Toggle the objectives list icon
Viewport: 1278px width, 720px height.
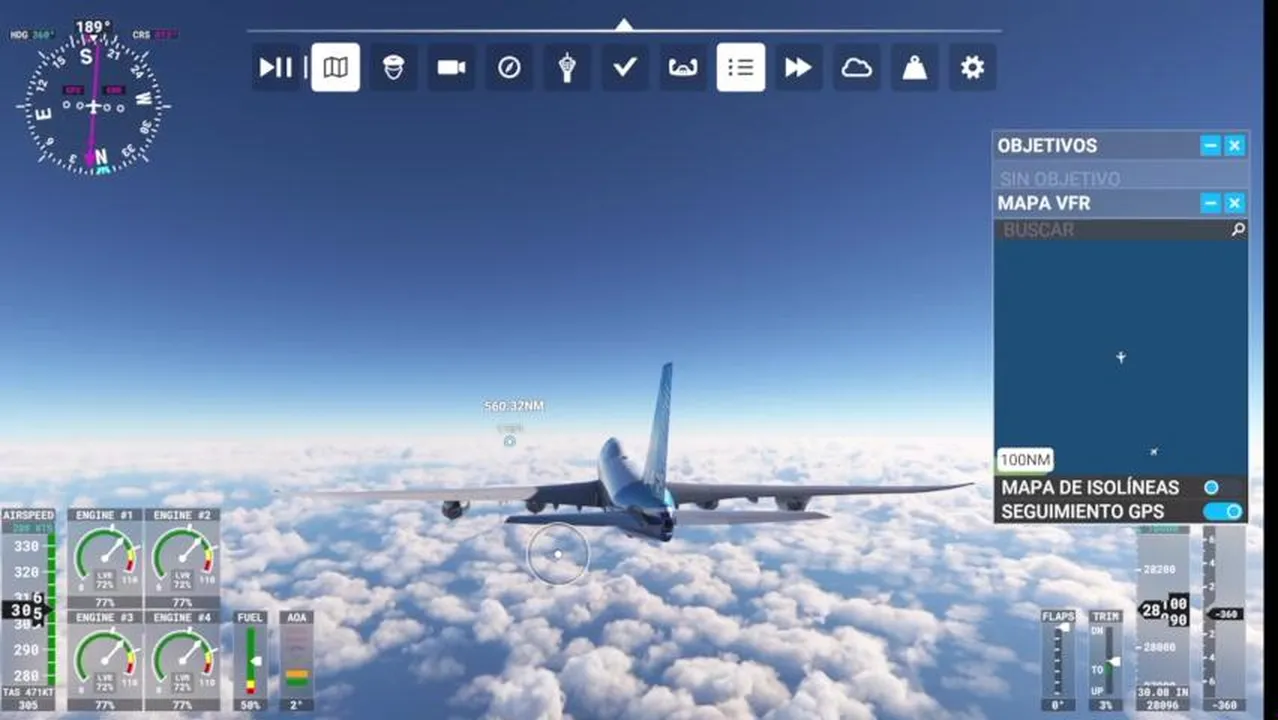741,67
